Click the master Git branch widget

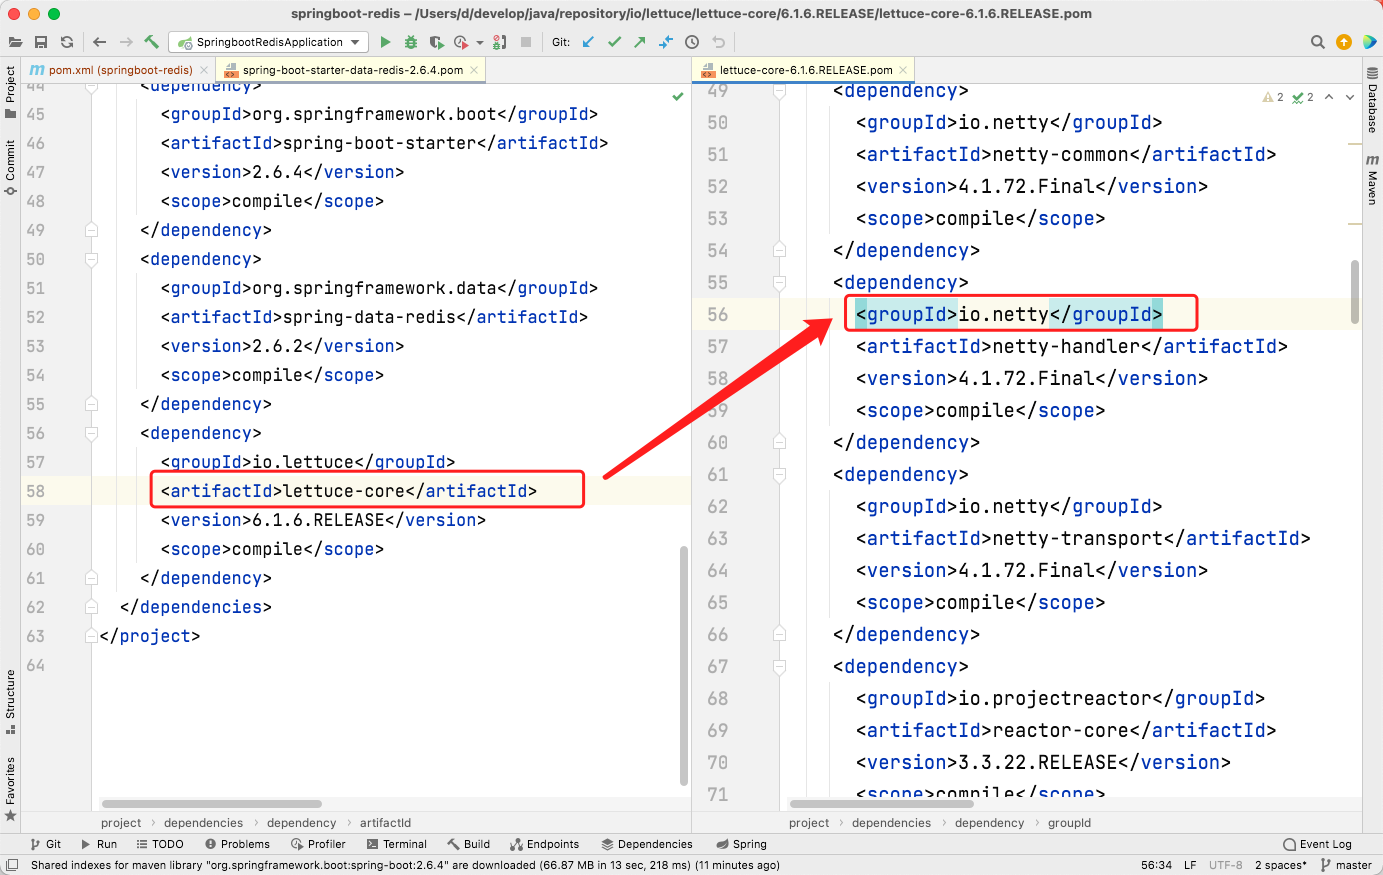(x=1346, y=865)
